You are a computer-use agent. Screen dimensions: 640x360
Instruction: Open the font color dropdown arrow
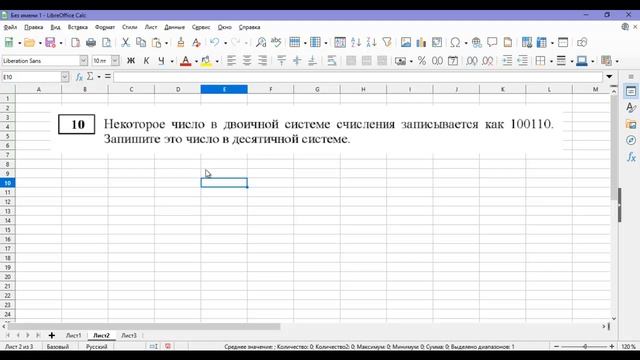(x=196, y=61)
